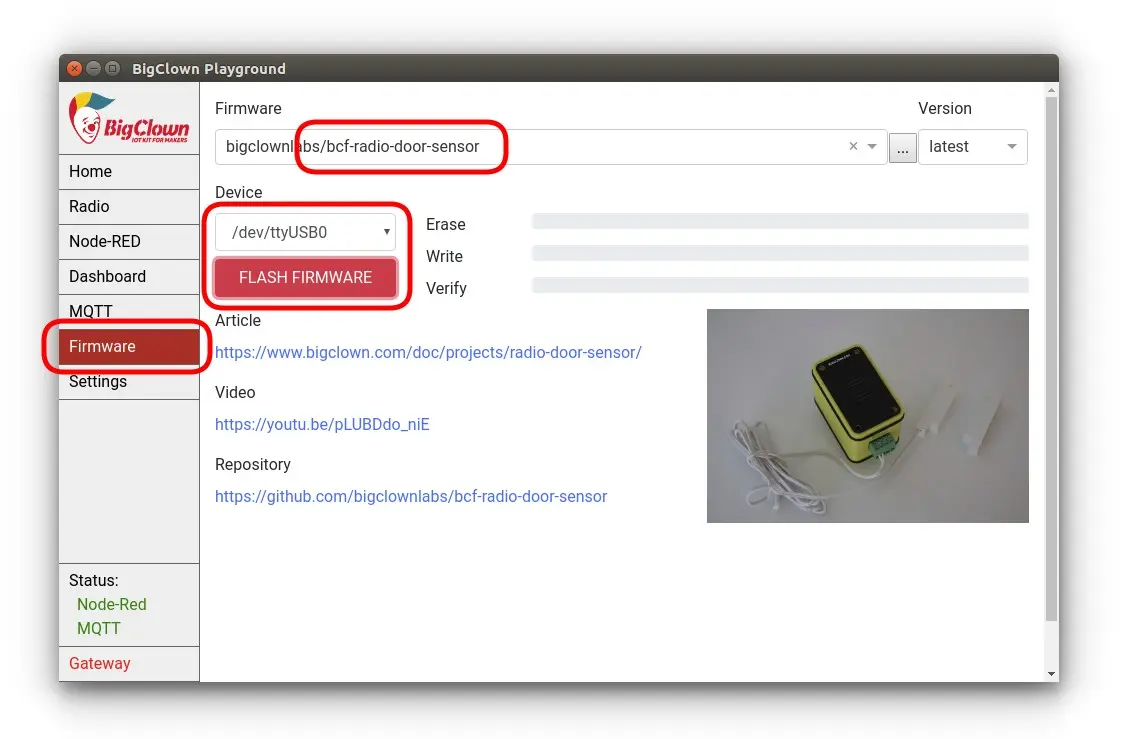
Task: Expand the firmware list dropdown arrow
Action: 872,147
